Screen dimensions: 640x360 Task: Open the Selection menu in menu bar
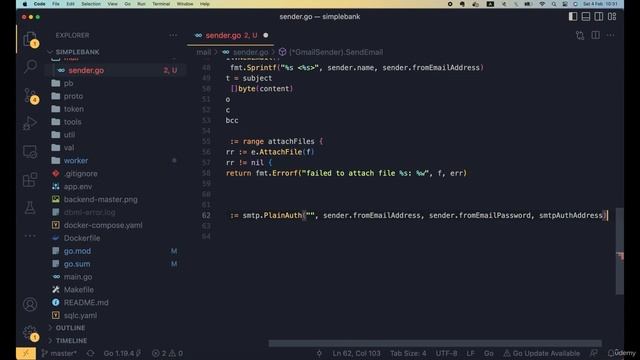91,4
